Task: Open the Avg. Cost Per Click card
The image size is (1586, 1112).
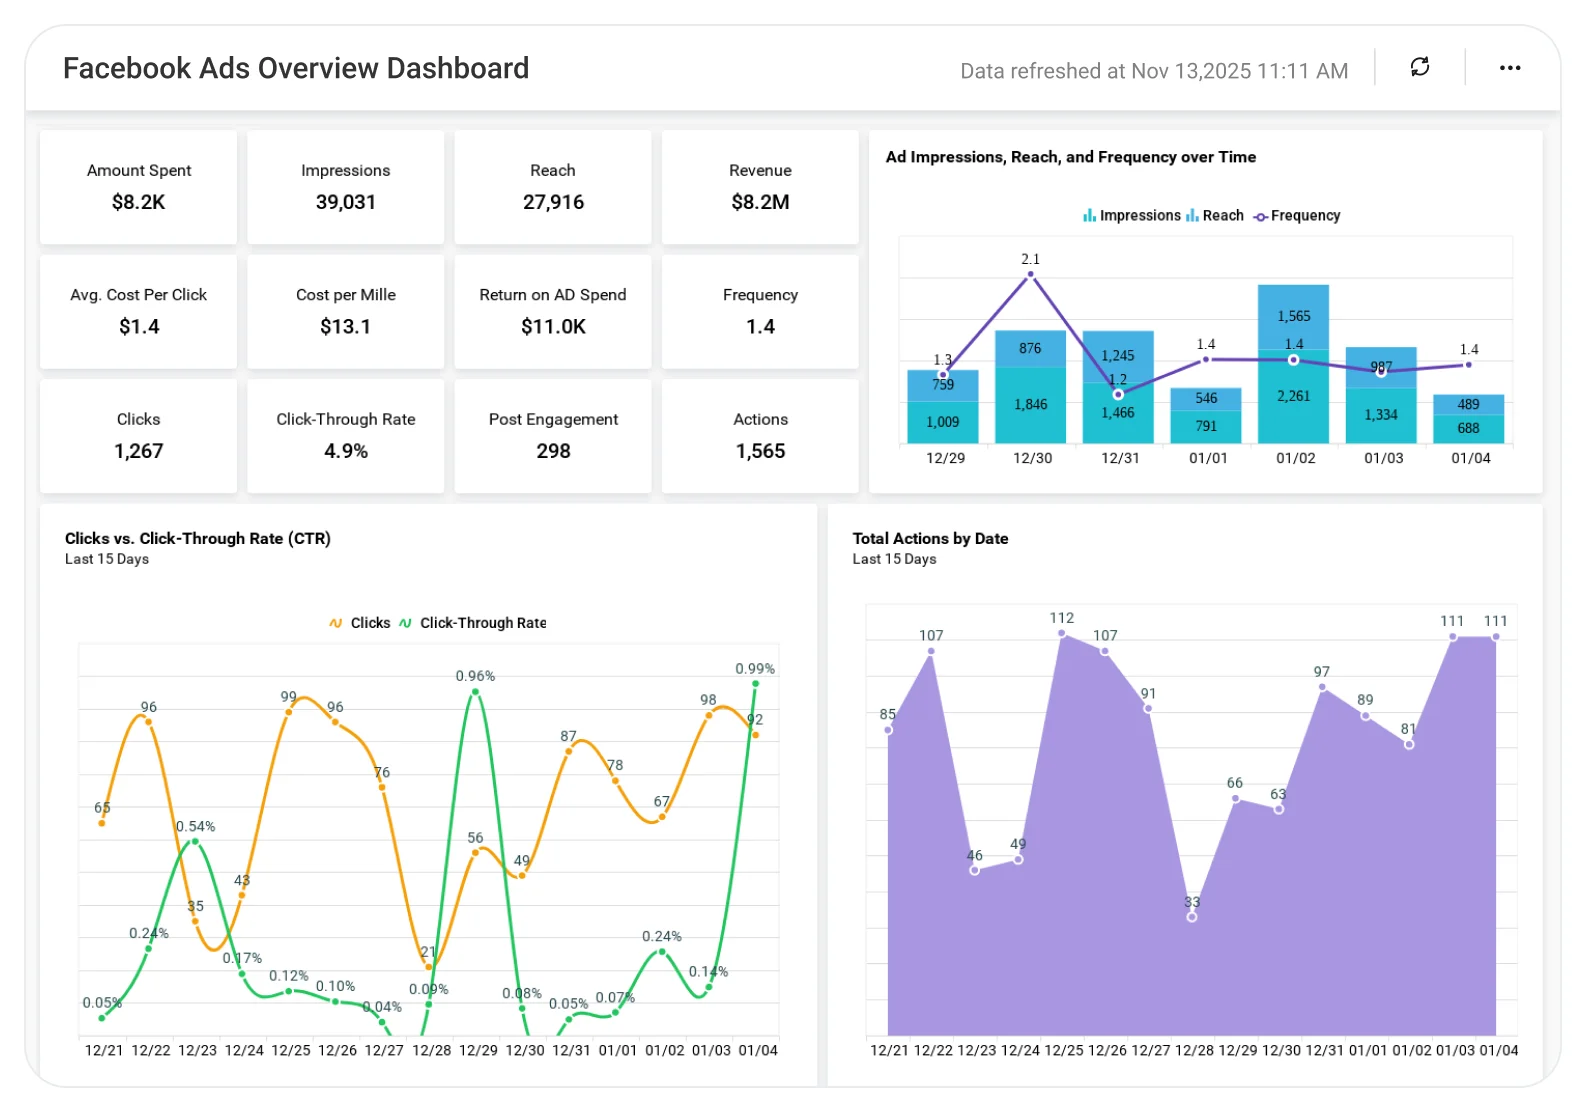Action: pyautogui.click(x=139, y=311)
